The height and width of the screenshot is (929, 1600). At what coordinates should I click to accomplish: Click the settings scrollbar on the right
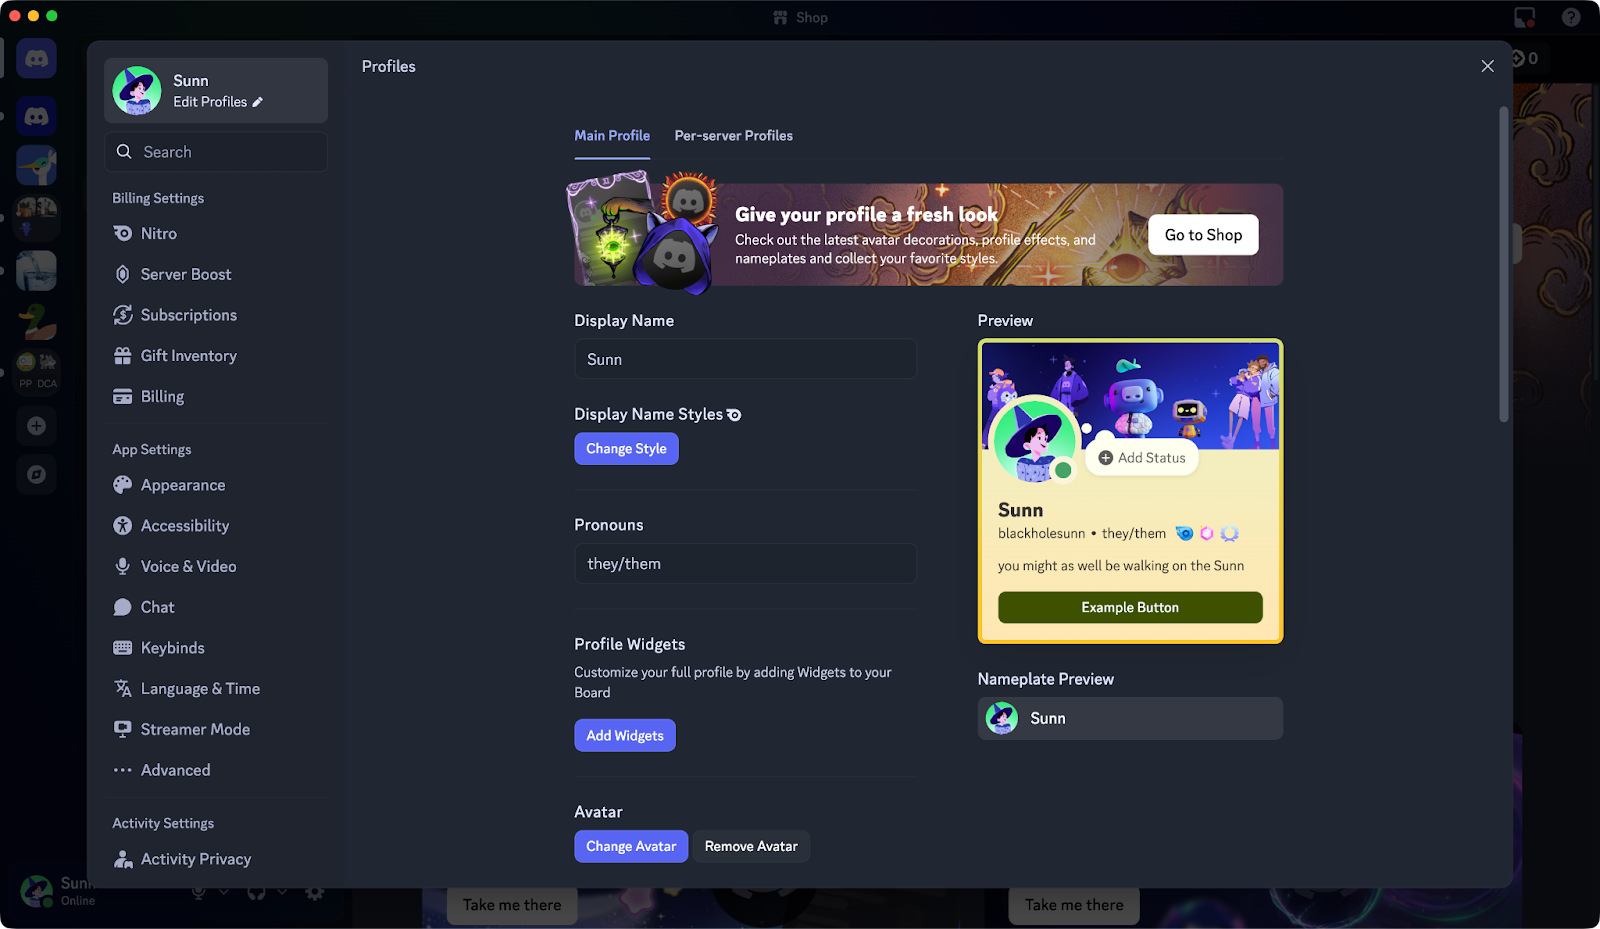point(1503,265)
